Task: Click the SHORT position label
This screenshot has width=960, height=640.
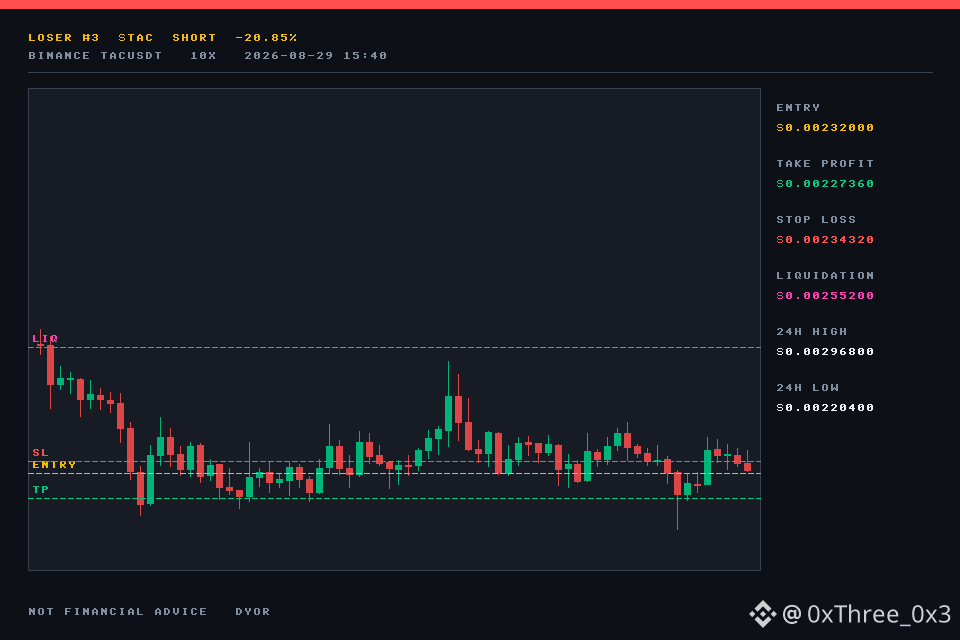Action: tap(194, 38)
